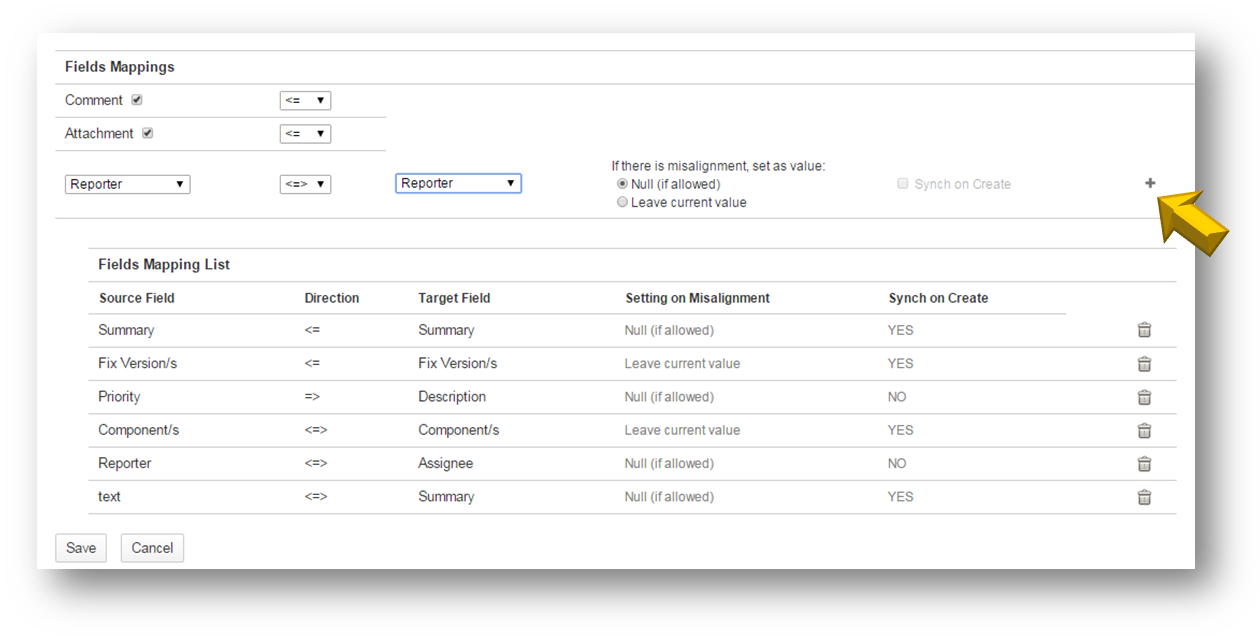Click the plus icon to add mapping
Screen dimensions: 1260x636
coord(1150,183)
